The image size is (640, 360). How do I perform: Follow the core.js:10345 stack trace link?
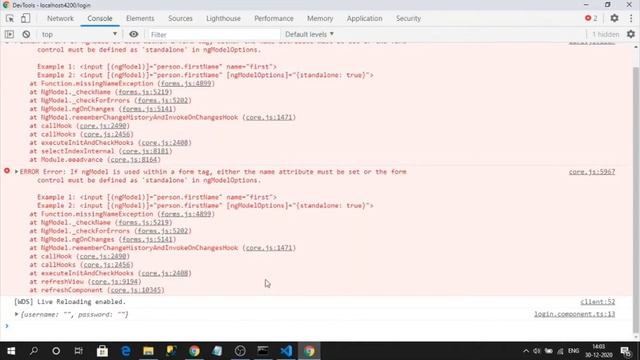[135, 290]
